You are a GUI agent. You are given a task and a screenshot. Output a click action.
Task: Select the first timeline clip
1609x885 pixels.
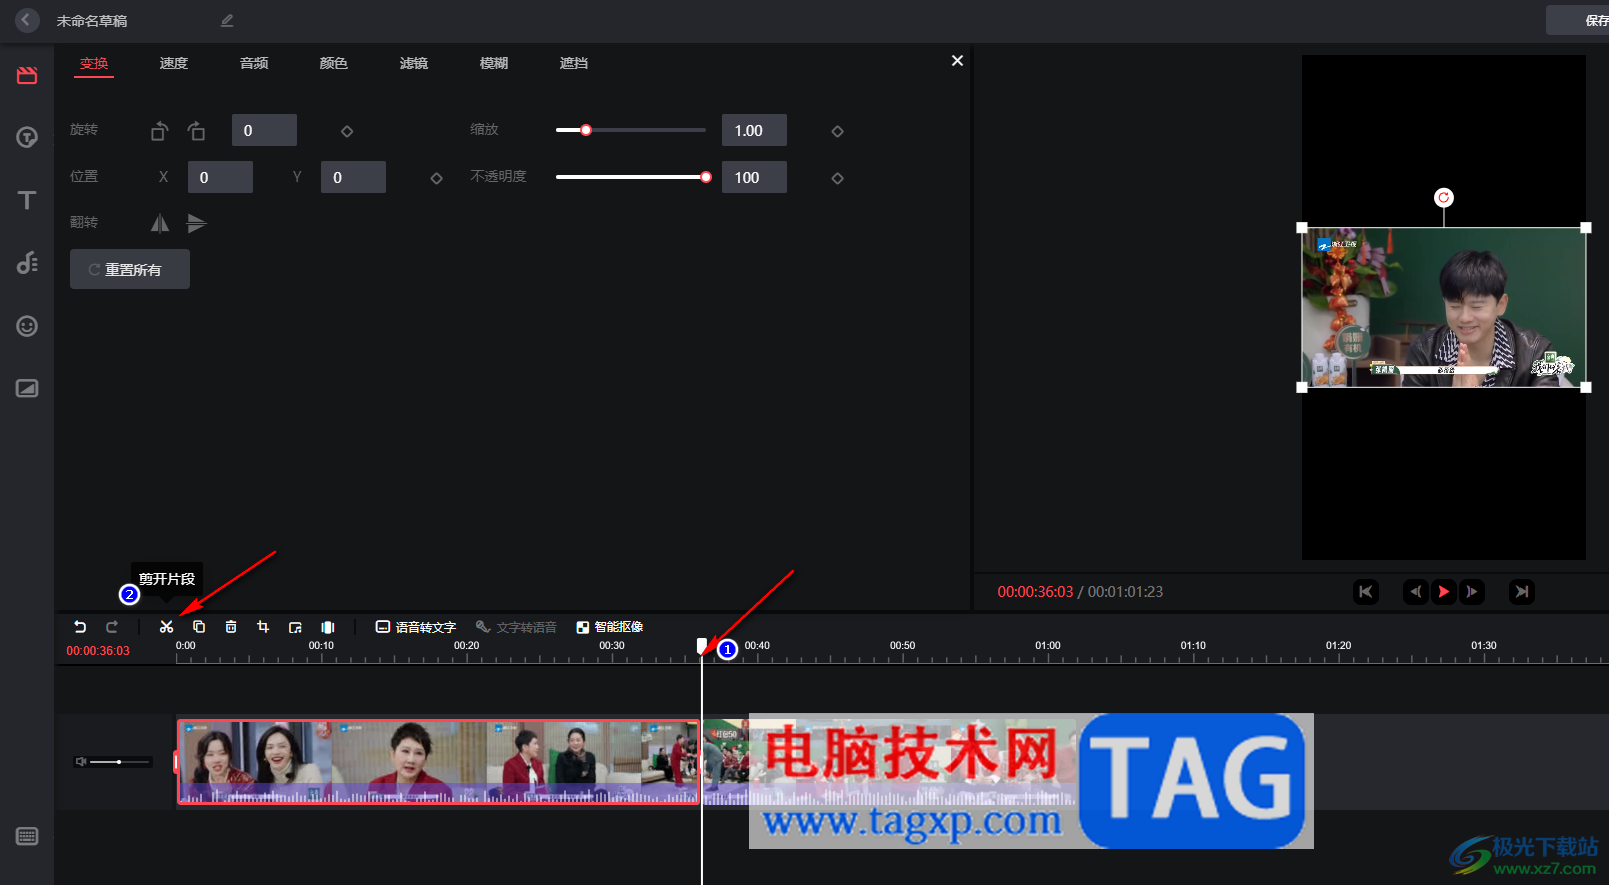pyautogui.click(x=438, y=762)
